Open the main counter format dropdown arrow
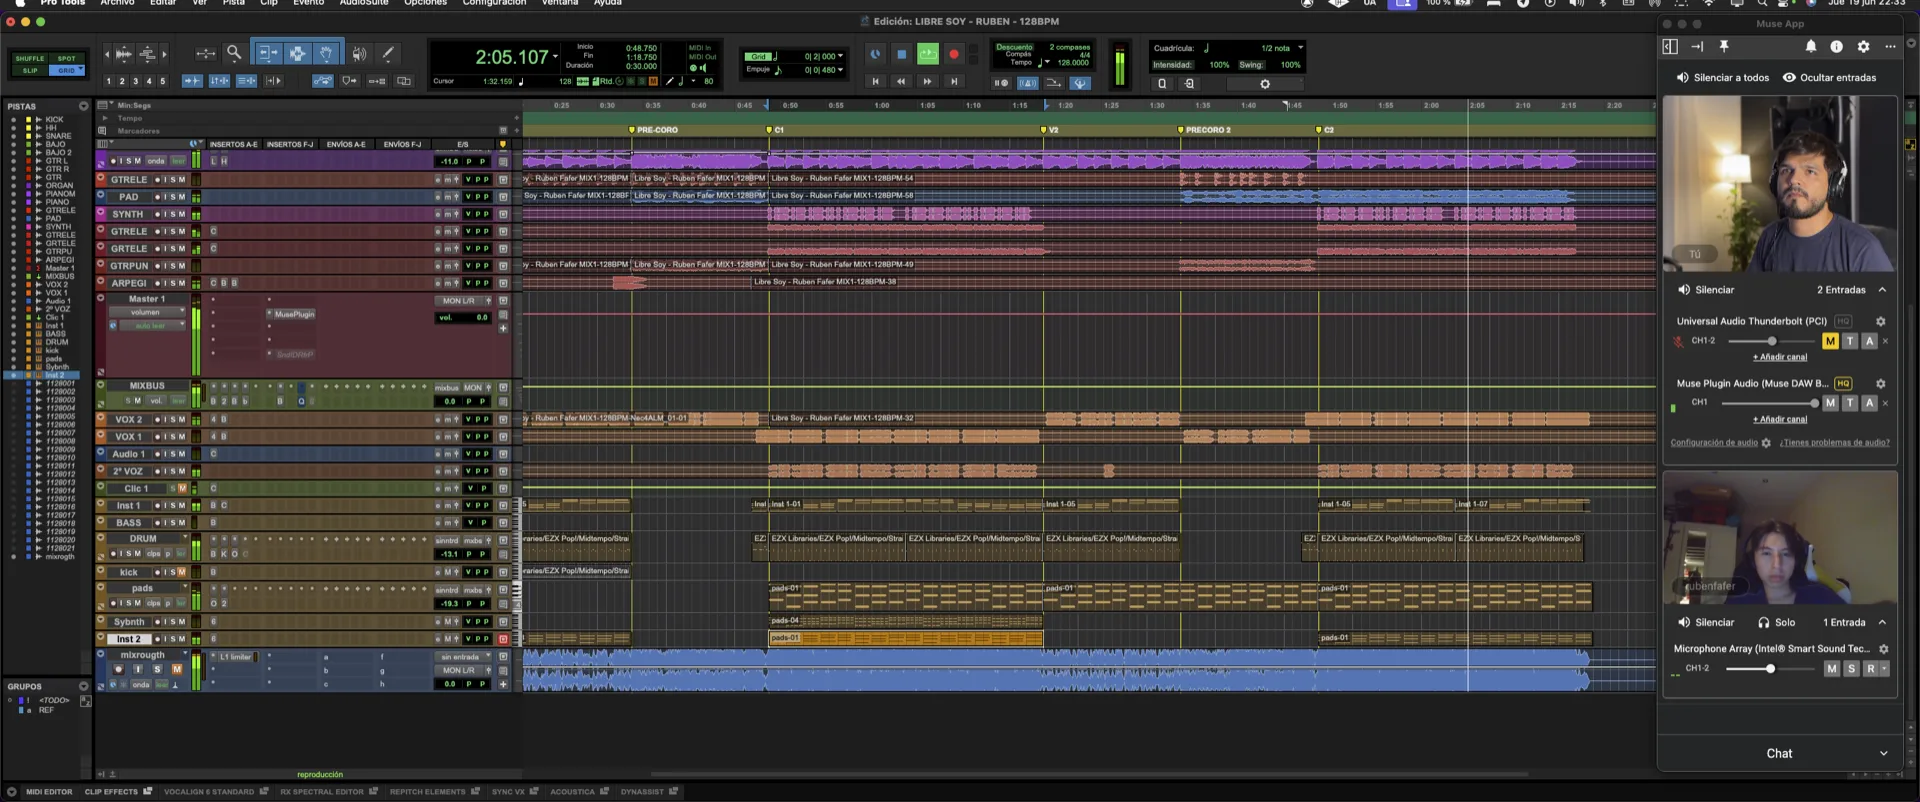 pos(555,56)
